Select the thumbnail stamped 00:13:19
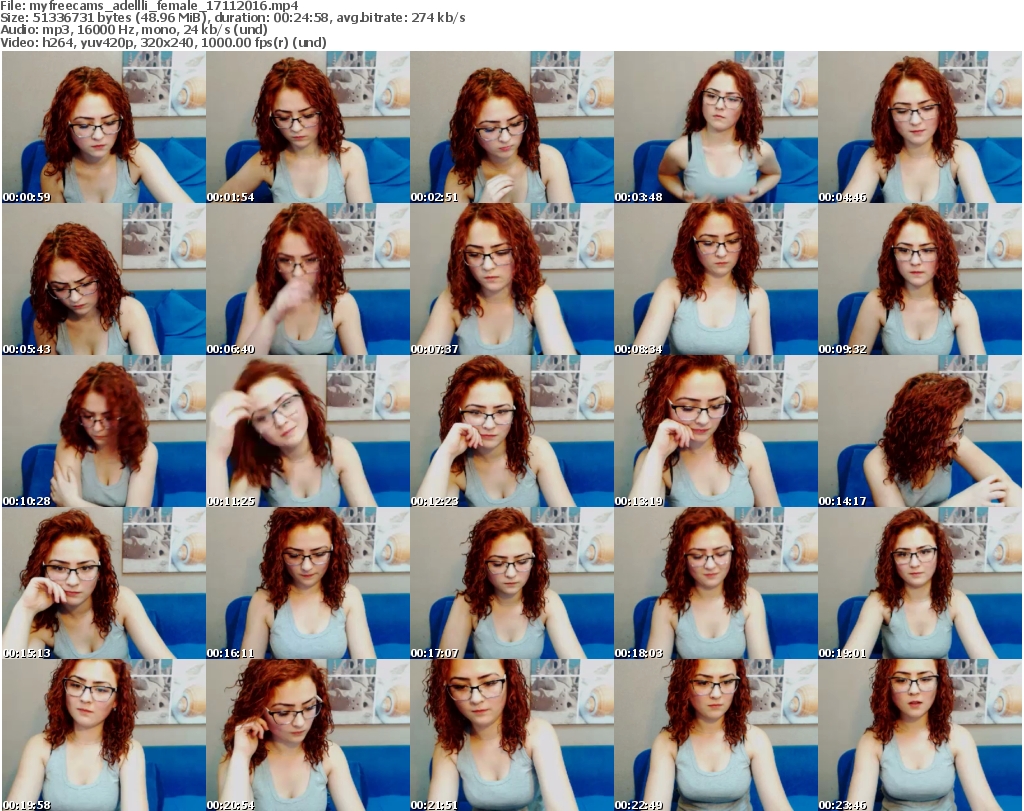The width and height of the screenshot is (1024, 811). click(x=716, y=432)
